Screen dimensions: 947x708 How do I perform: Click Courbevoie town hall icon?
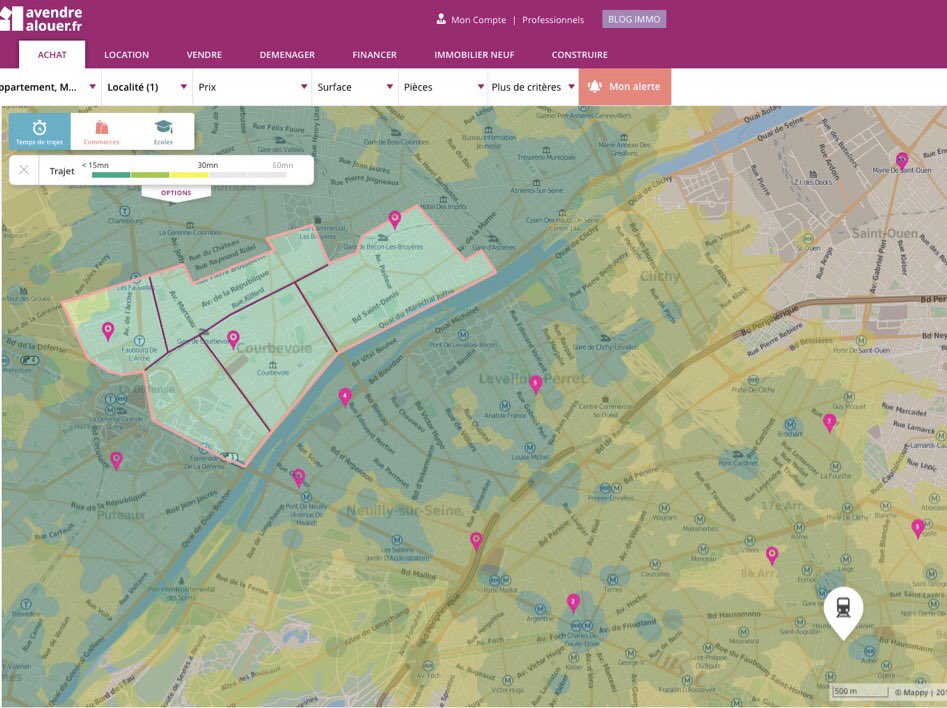tap(273, 365)
